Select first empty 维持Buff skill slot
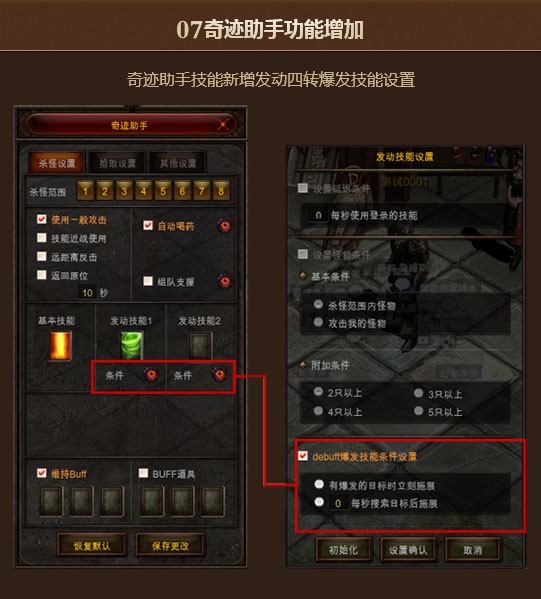Image resolution: width=541 pixels, height=599 pixels. [x=51, y=500]
